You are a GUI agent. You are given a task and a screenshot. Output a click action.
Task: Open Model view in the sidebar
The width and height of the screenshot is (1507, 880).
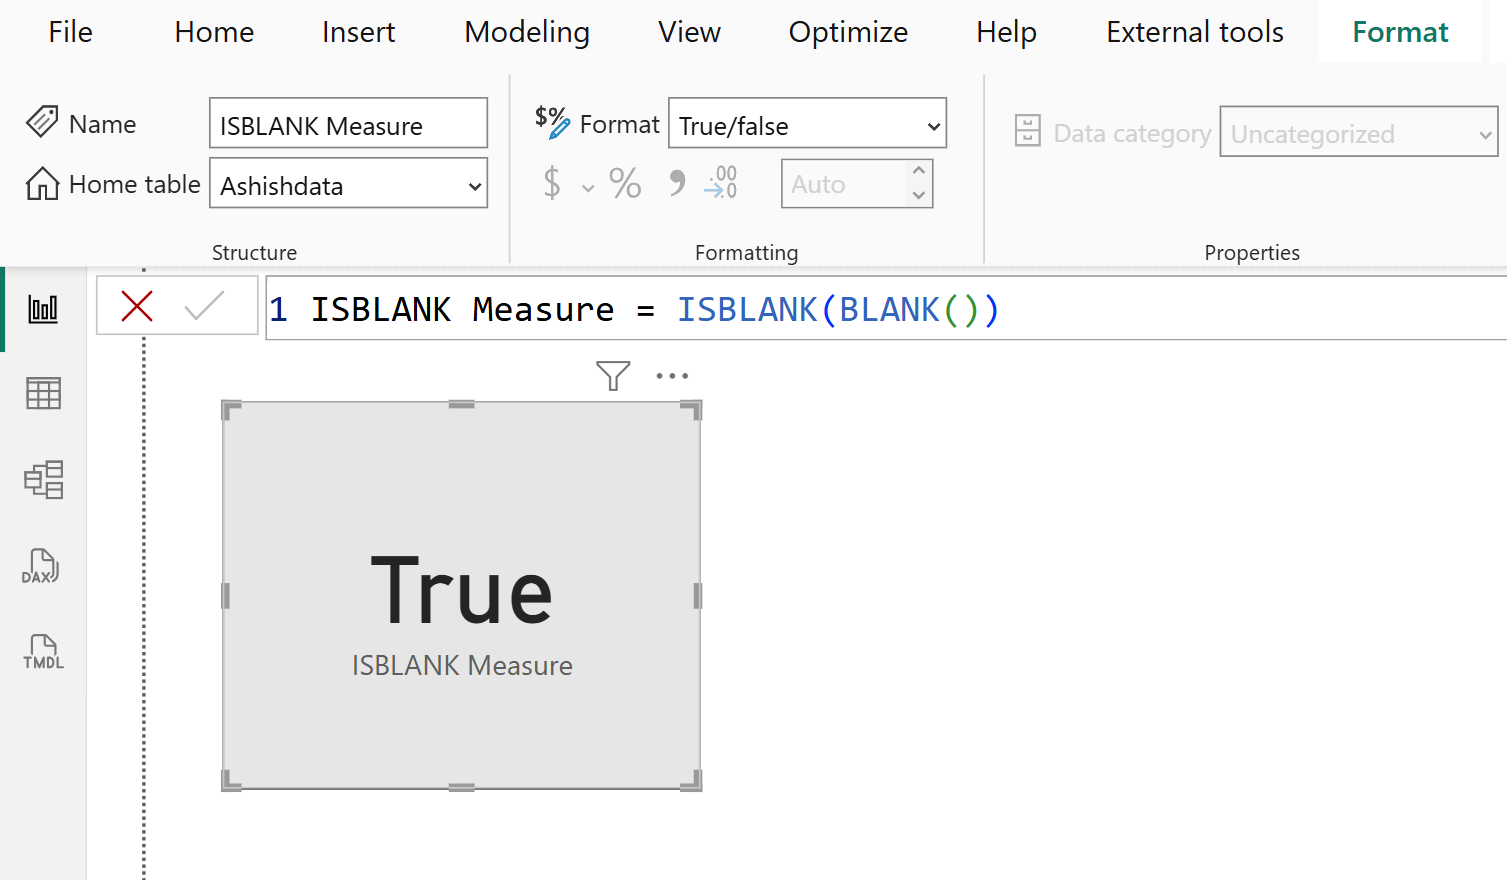(42, 480)
